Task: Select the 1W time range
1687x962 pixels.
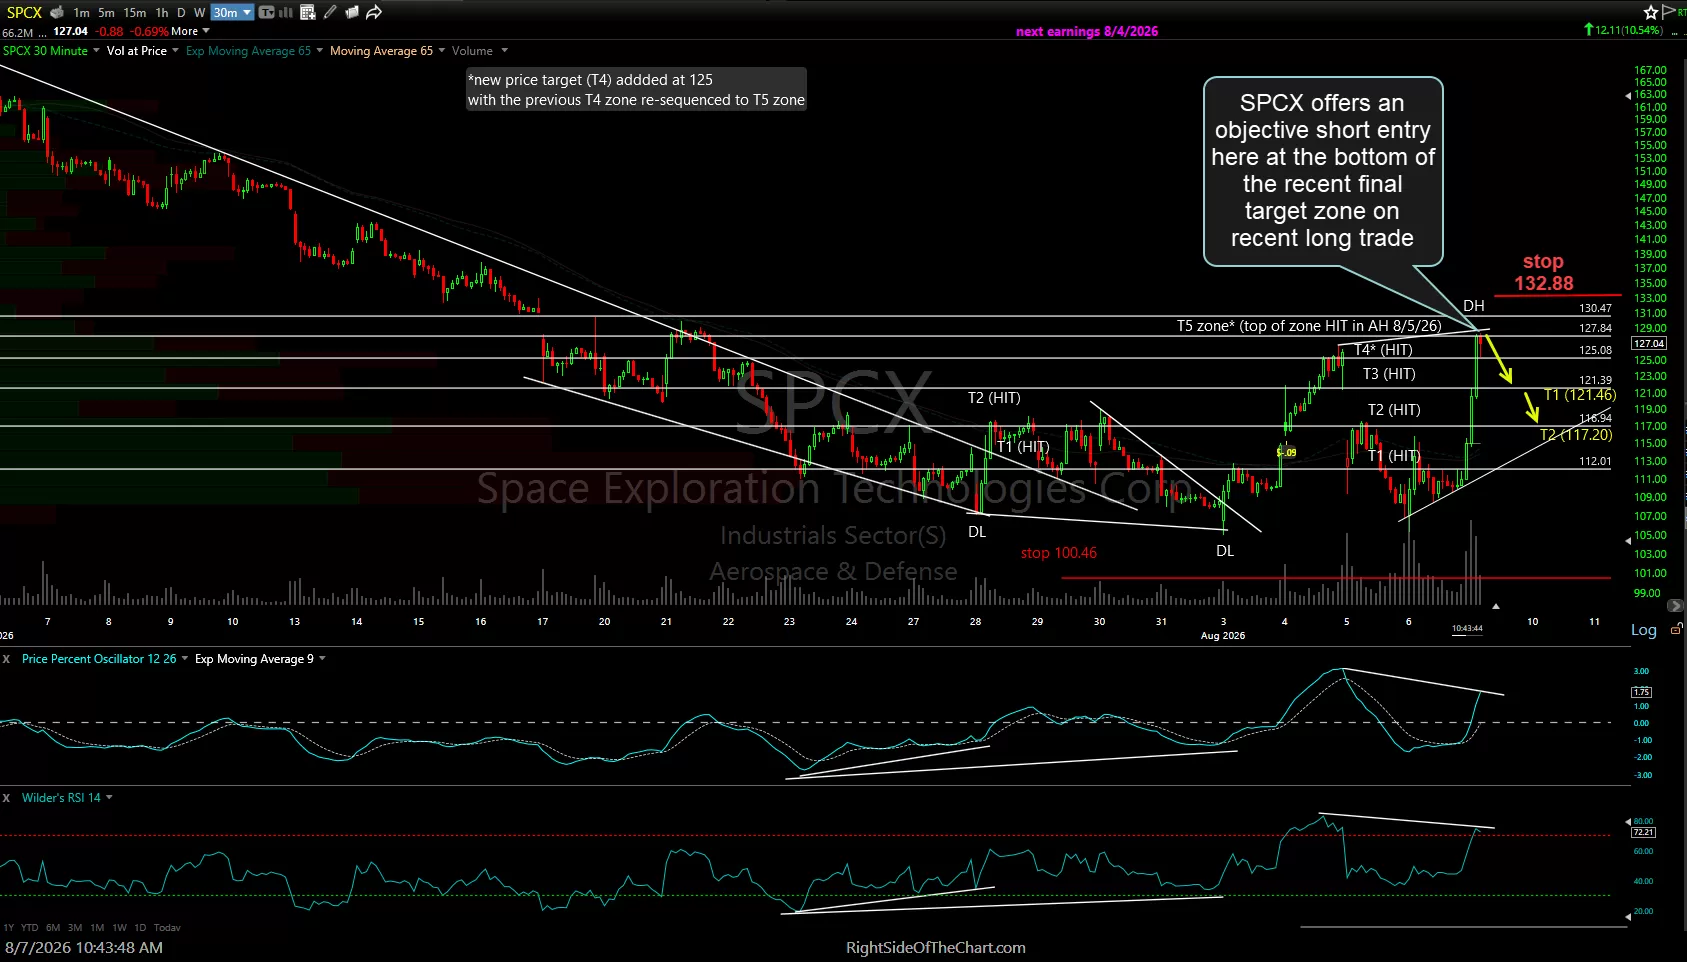Action: click(119, 928)
